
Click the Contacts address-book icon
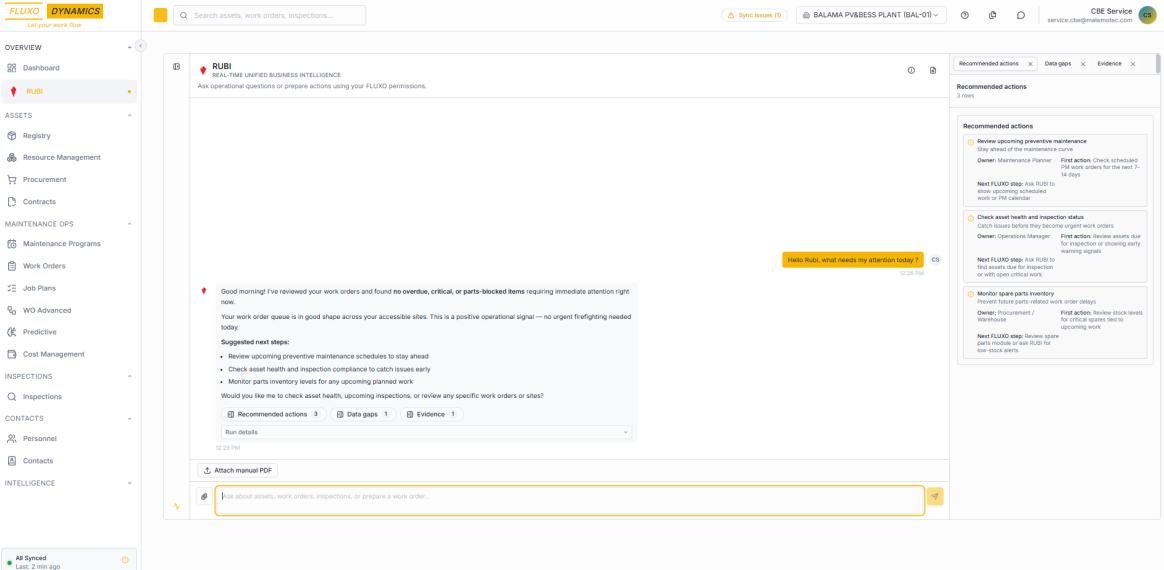tap(12, 461)
